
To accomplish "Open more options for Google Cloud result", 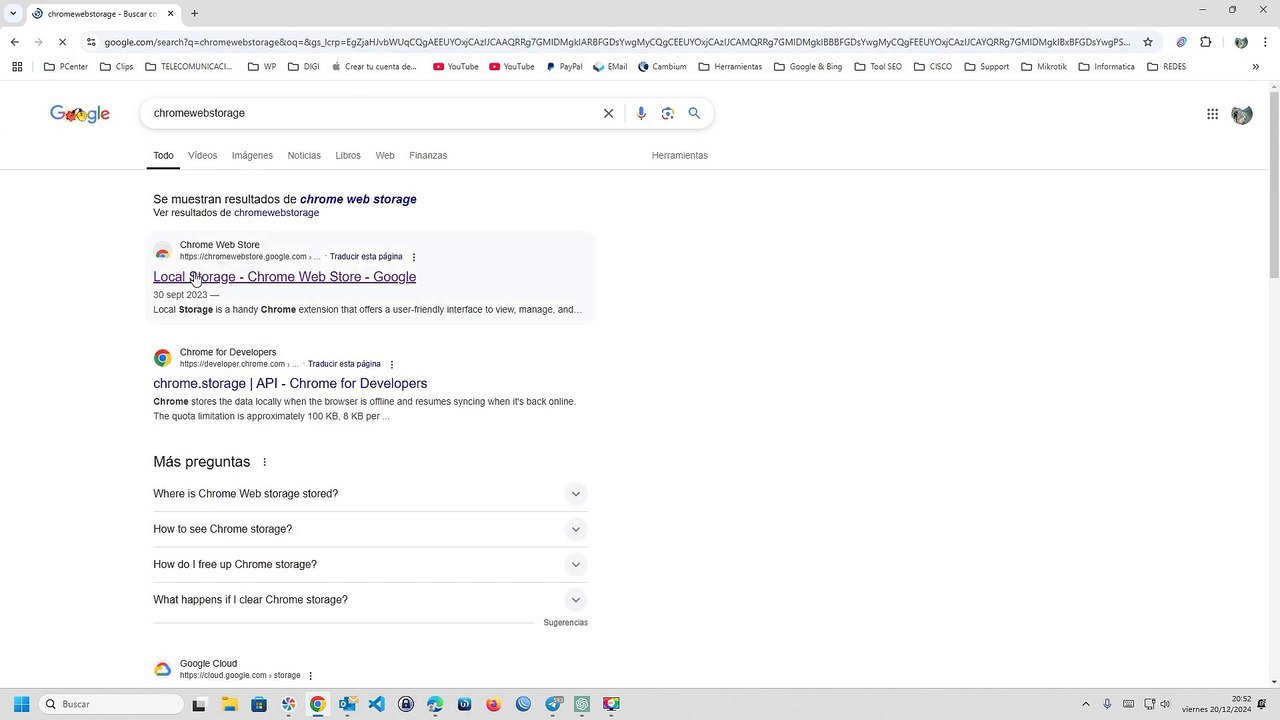I will (x=311, y=676).
